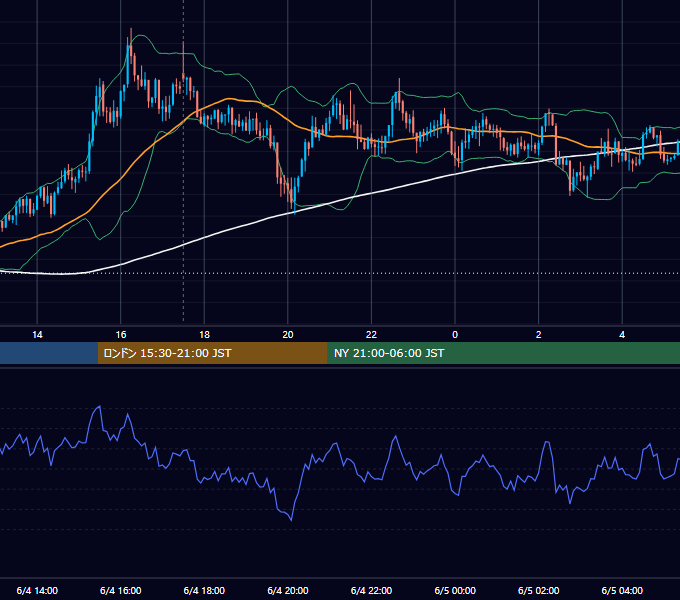The height and width of the screenshot is (600, 680).
Task: Click hour label 18 on the price chart axis
Action: (x=204, y=335)
